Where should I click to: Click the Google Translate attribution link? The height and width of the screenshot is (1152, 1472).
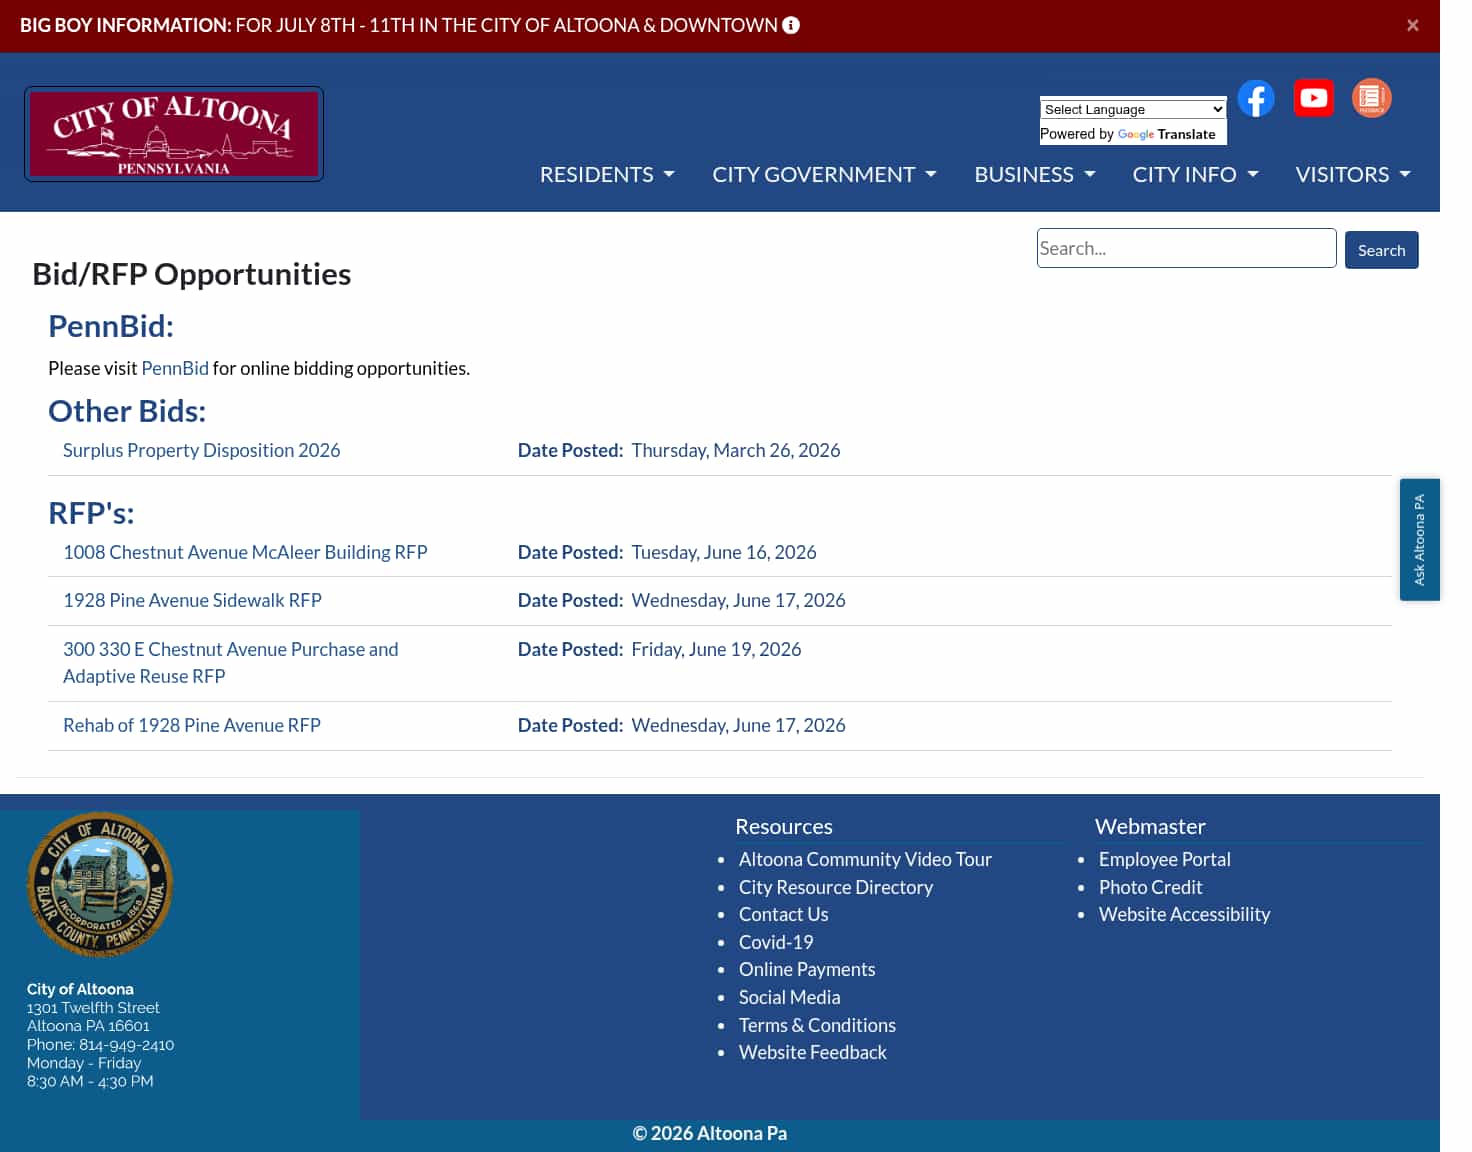point(1166,134)
